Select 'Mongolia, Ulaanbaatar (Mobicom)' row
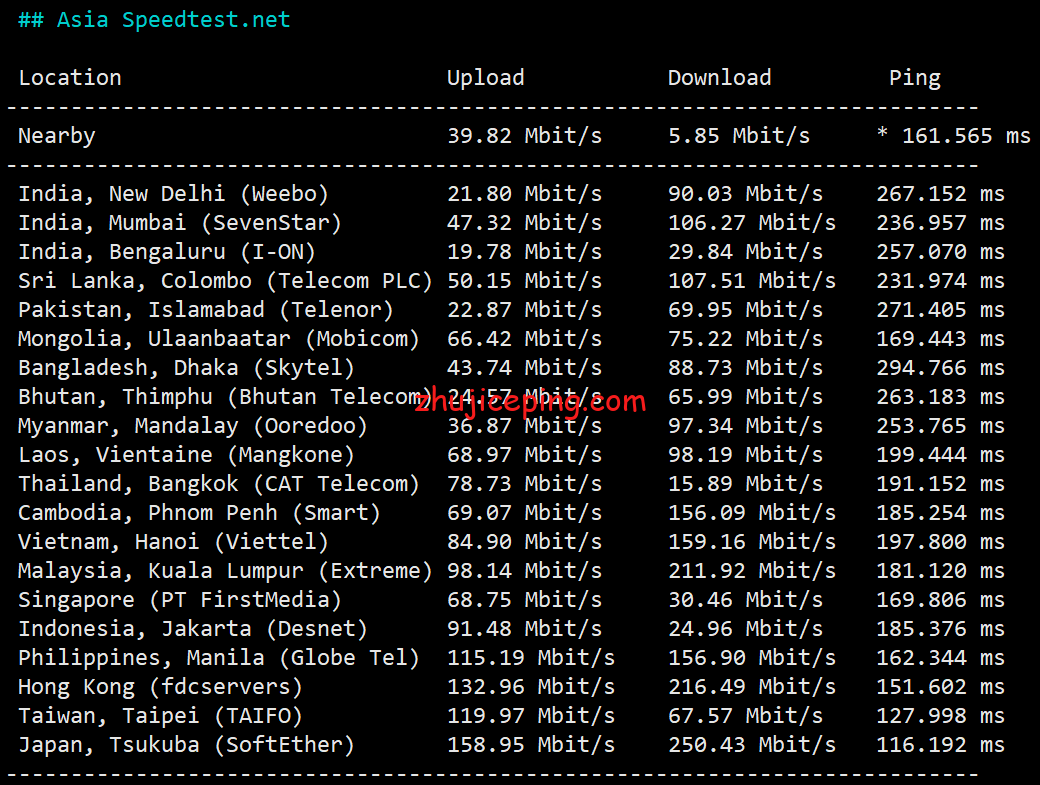The height and width of the screenshot is (785, 1040). click(x=511, y=339)
